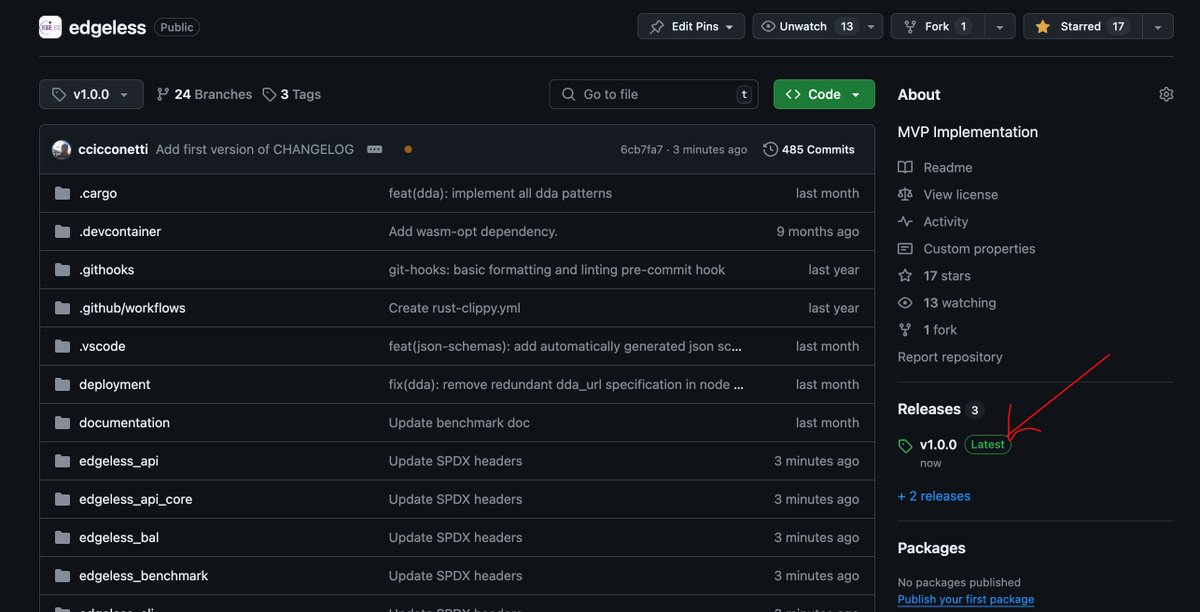Click the .github/workflows folder icon
Screen dimensions: 1200x612
[62, 308]
